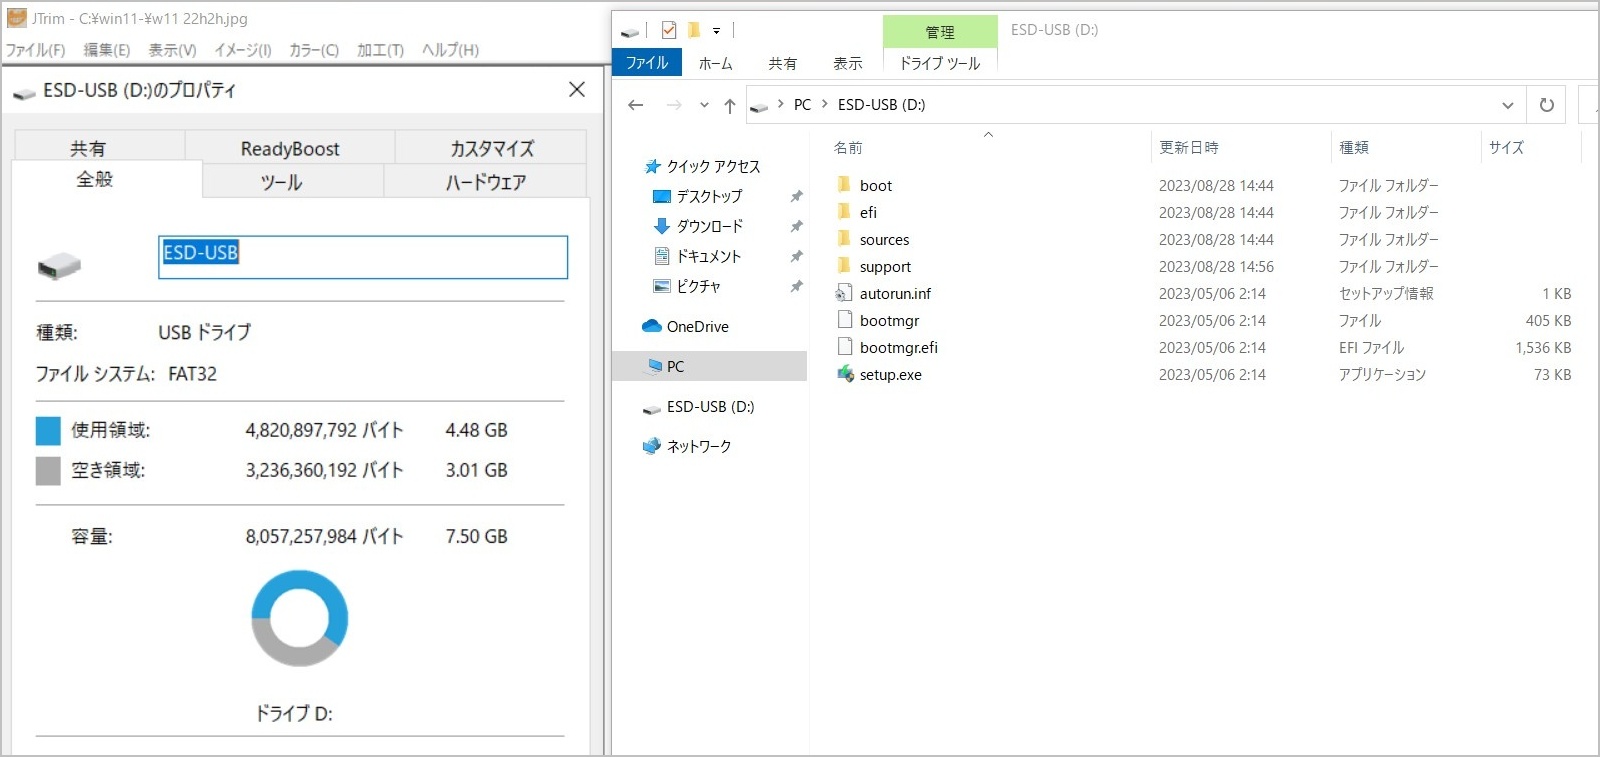Viewport: 1600px width, 757px height.
Task: Go up one folder level arrow
Action: tap(730, 105)
